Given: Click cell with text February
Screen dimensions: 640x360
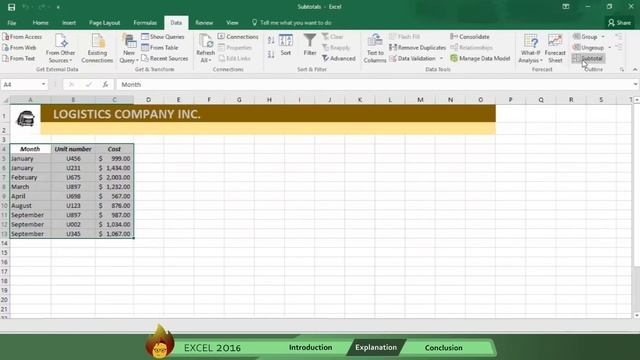Looking at the screenshot, I should (x=31, y=178).
